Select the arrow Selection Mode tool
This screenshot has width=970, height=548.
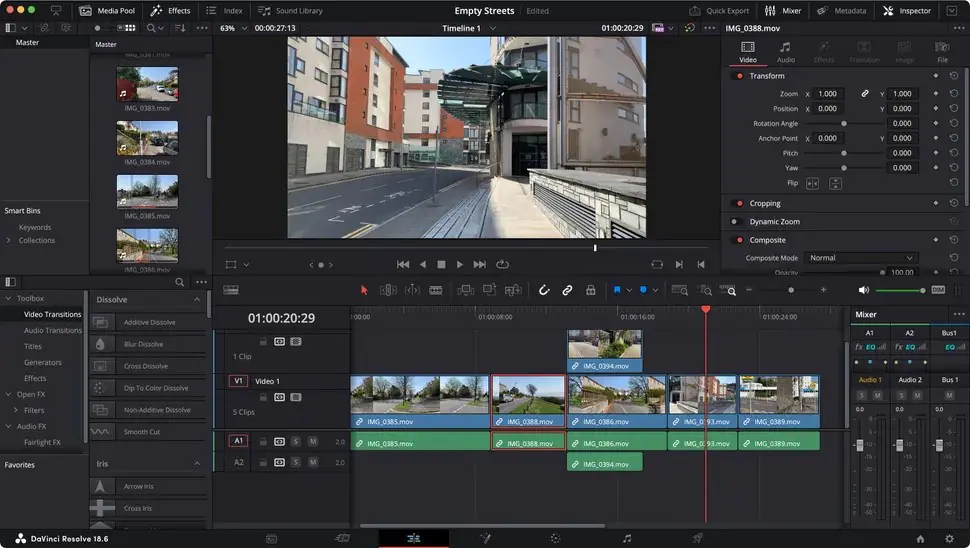[364, 290]
